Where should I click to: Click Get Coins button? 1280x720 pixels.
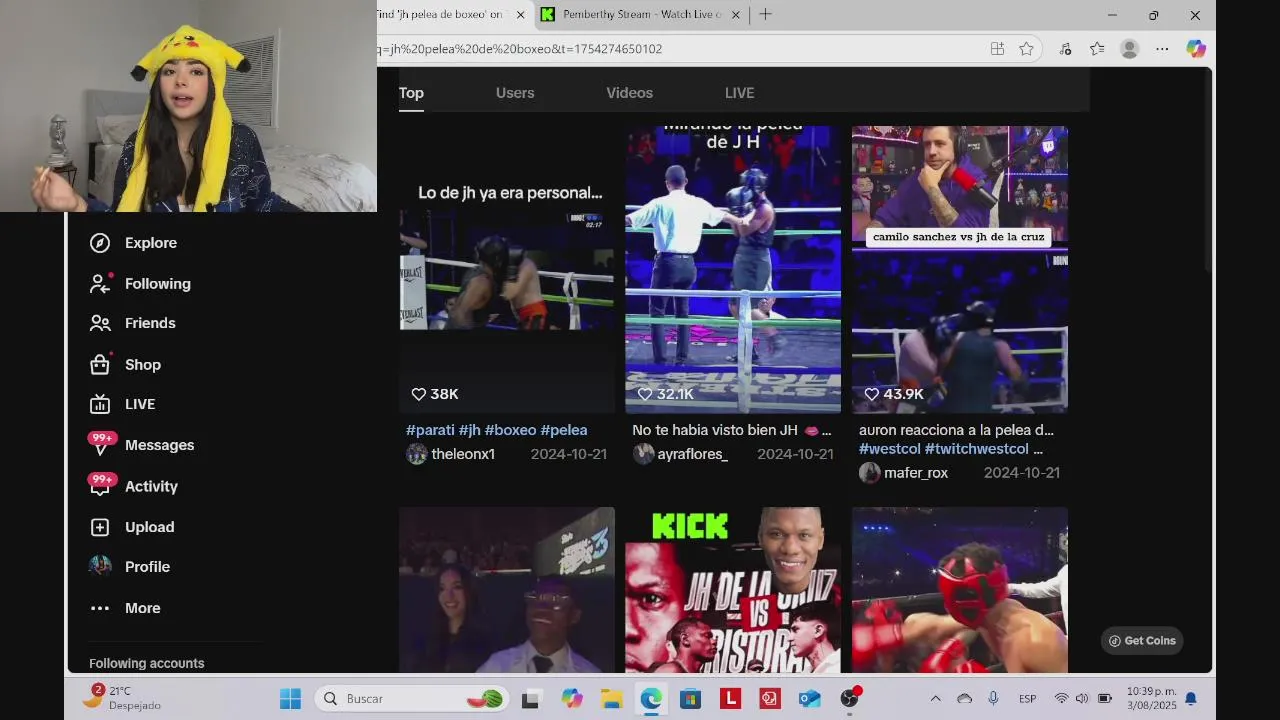click(1142, 641)
